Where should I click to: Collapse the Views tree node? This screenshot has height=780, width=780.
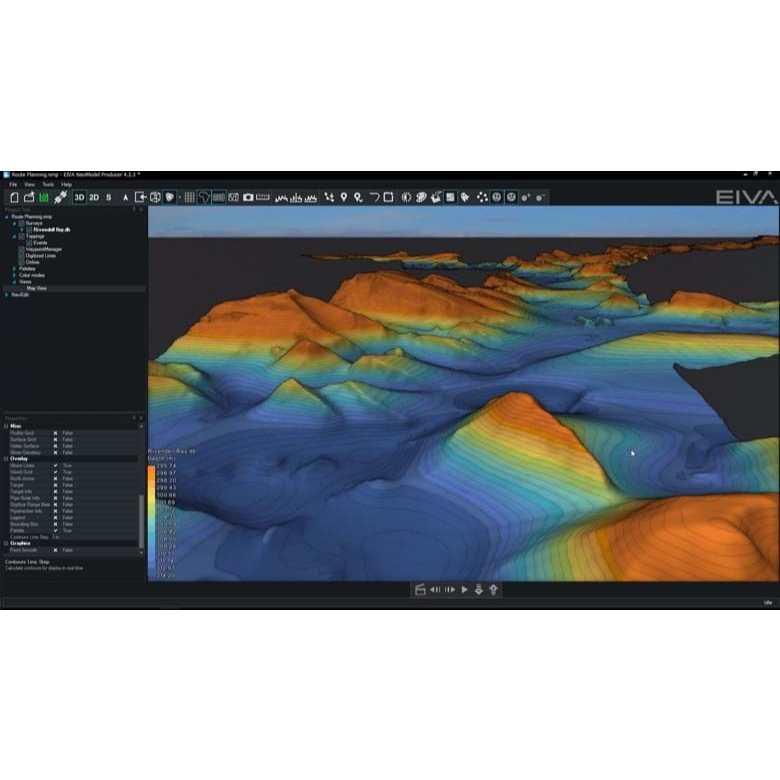click(14, 282)
